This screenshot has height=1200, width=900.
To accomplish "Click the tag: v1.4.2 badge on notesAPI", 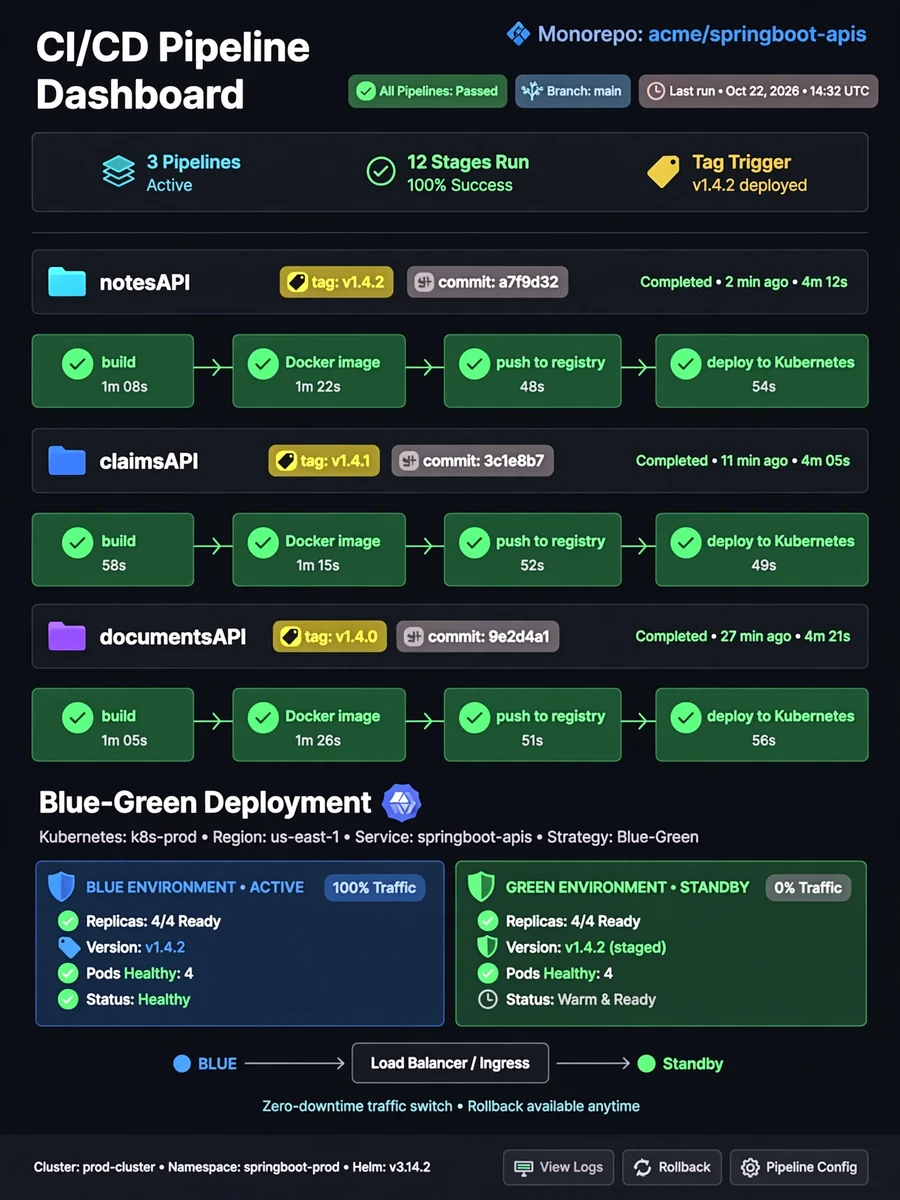I will (337, 282).
